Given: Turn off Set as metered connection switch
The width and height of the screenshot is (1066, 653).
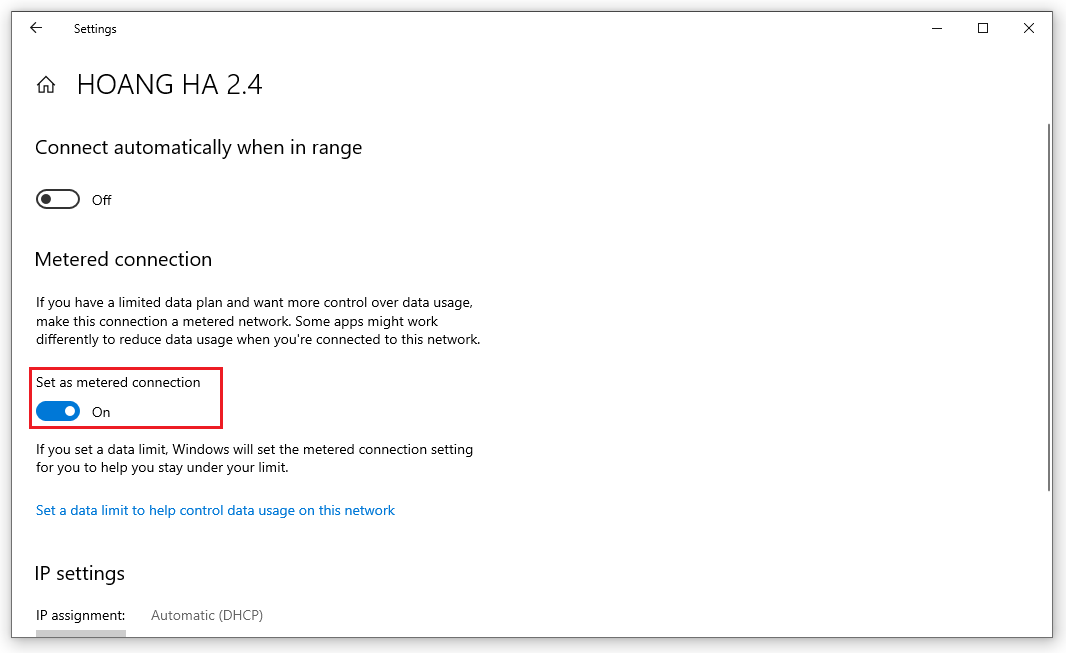Looking at the screenshot, I should 58,411.
